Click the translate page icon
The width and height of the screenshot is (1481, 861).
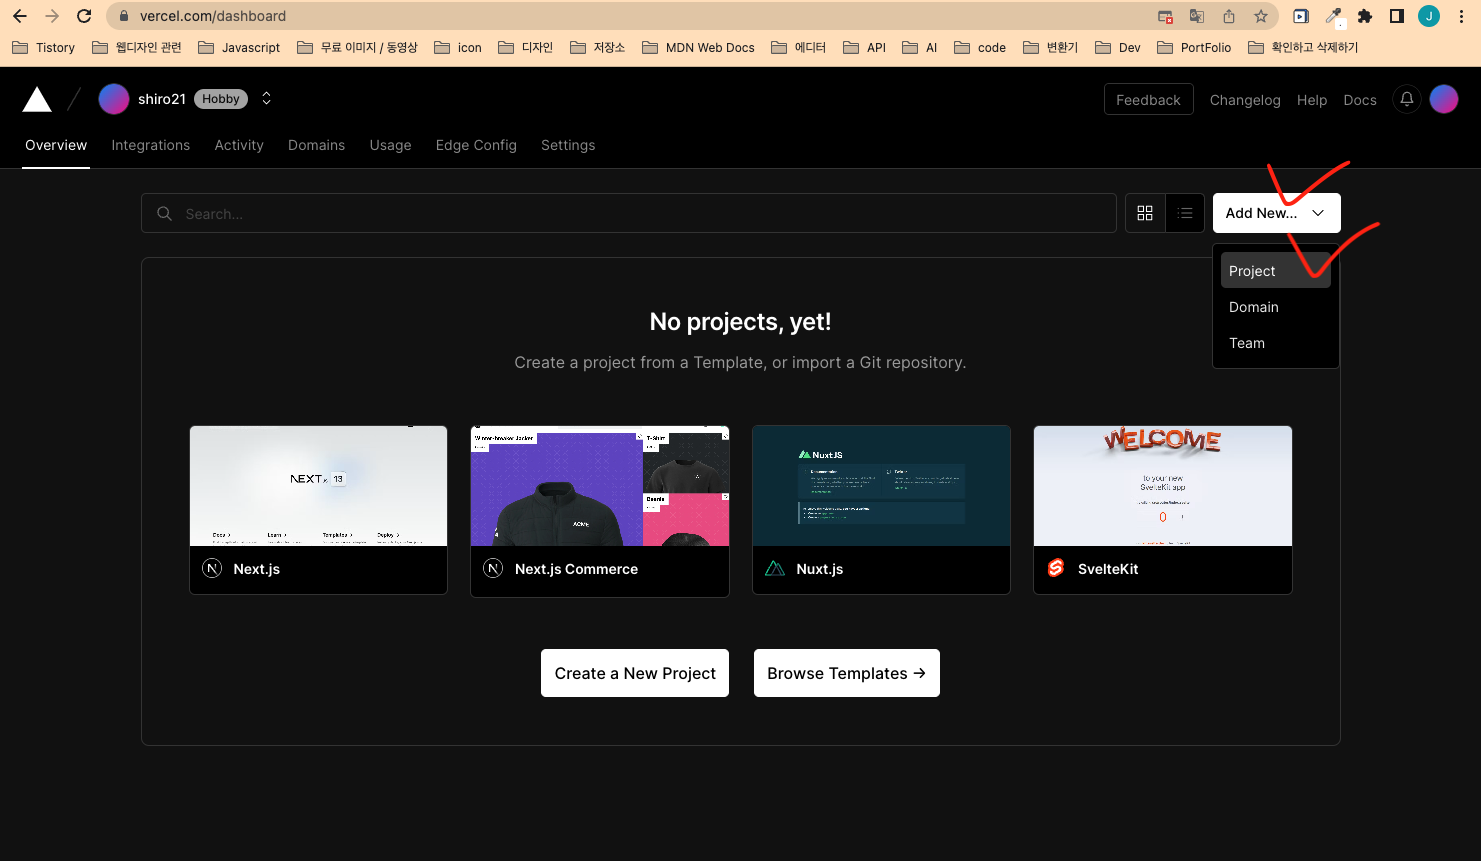1197,16
